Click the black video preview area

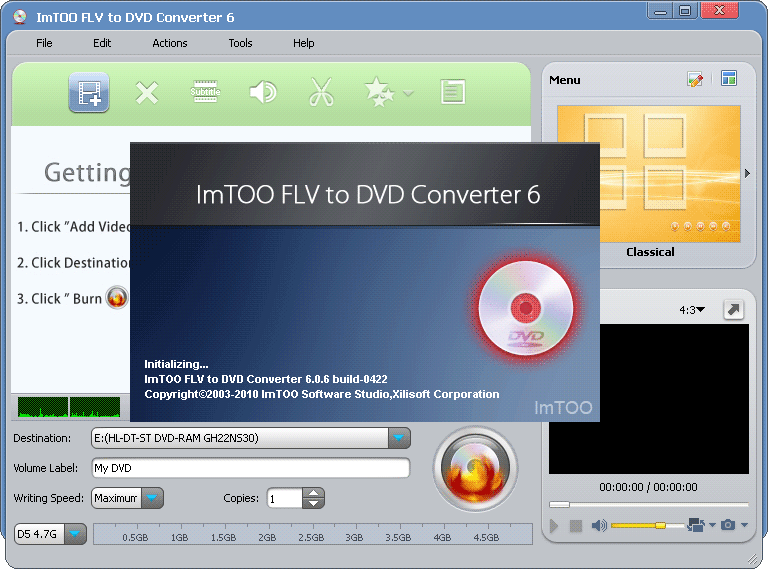674,399
